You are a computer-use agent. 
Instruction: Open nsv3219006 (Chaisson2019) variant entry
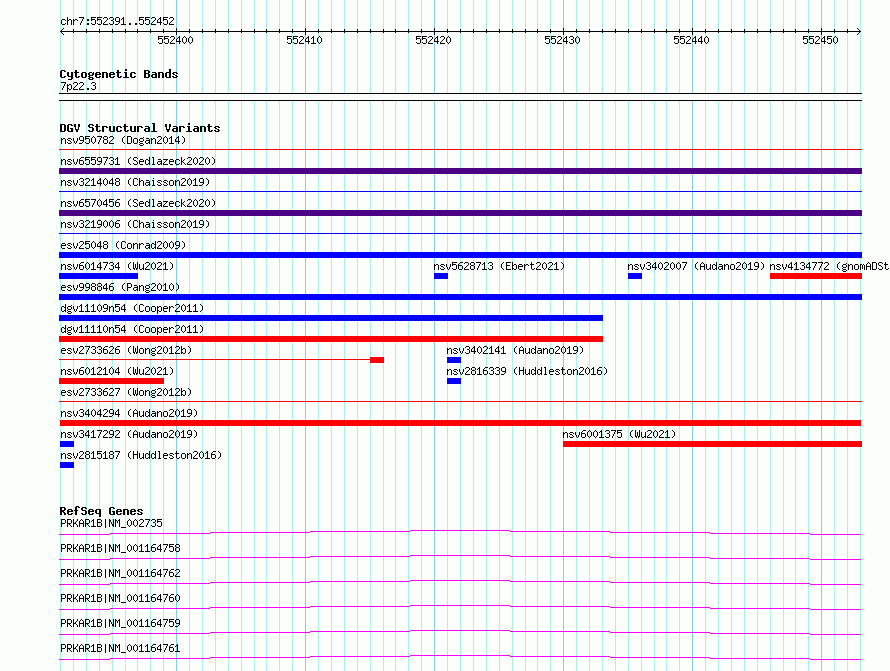[x=135, y=224]
